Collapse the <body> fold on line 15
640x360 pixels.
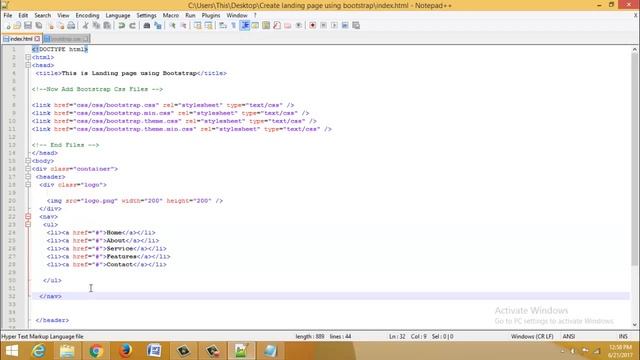28,161
